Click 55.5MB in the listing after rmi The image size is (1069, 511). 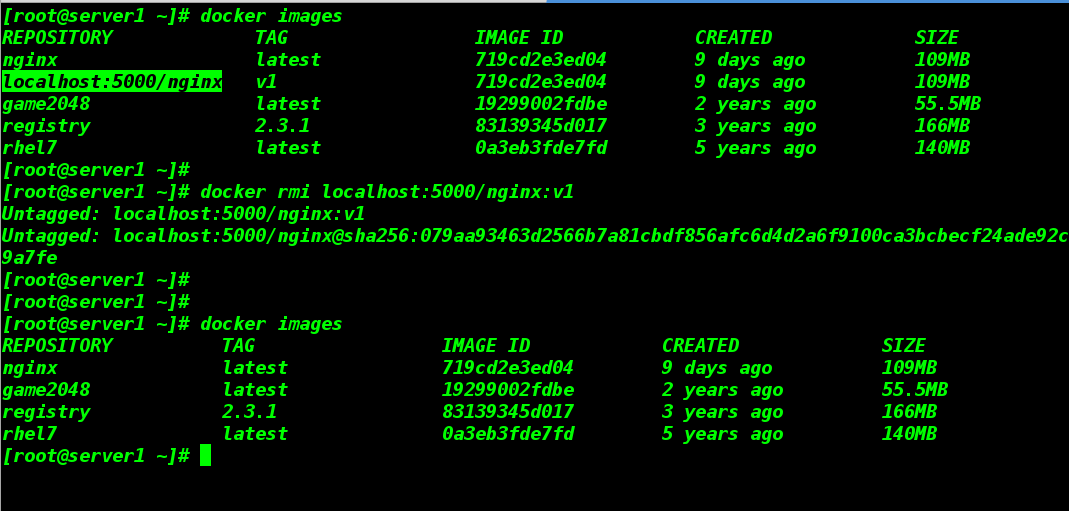915,390
